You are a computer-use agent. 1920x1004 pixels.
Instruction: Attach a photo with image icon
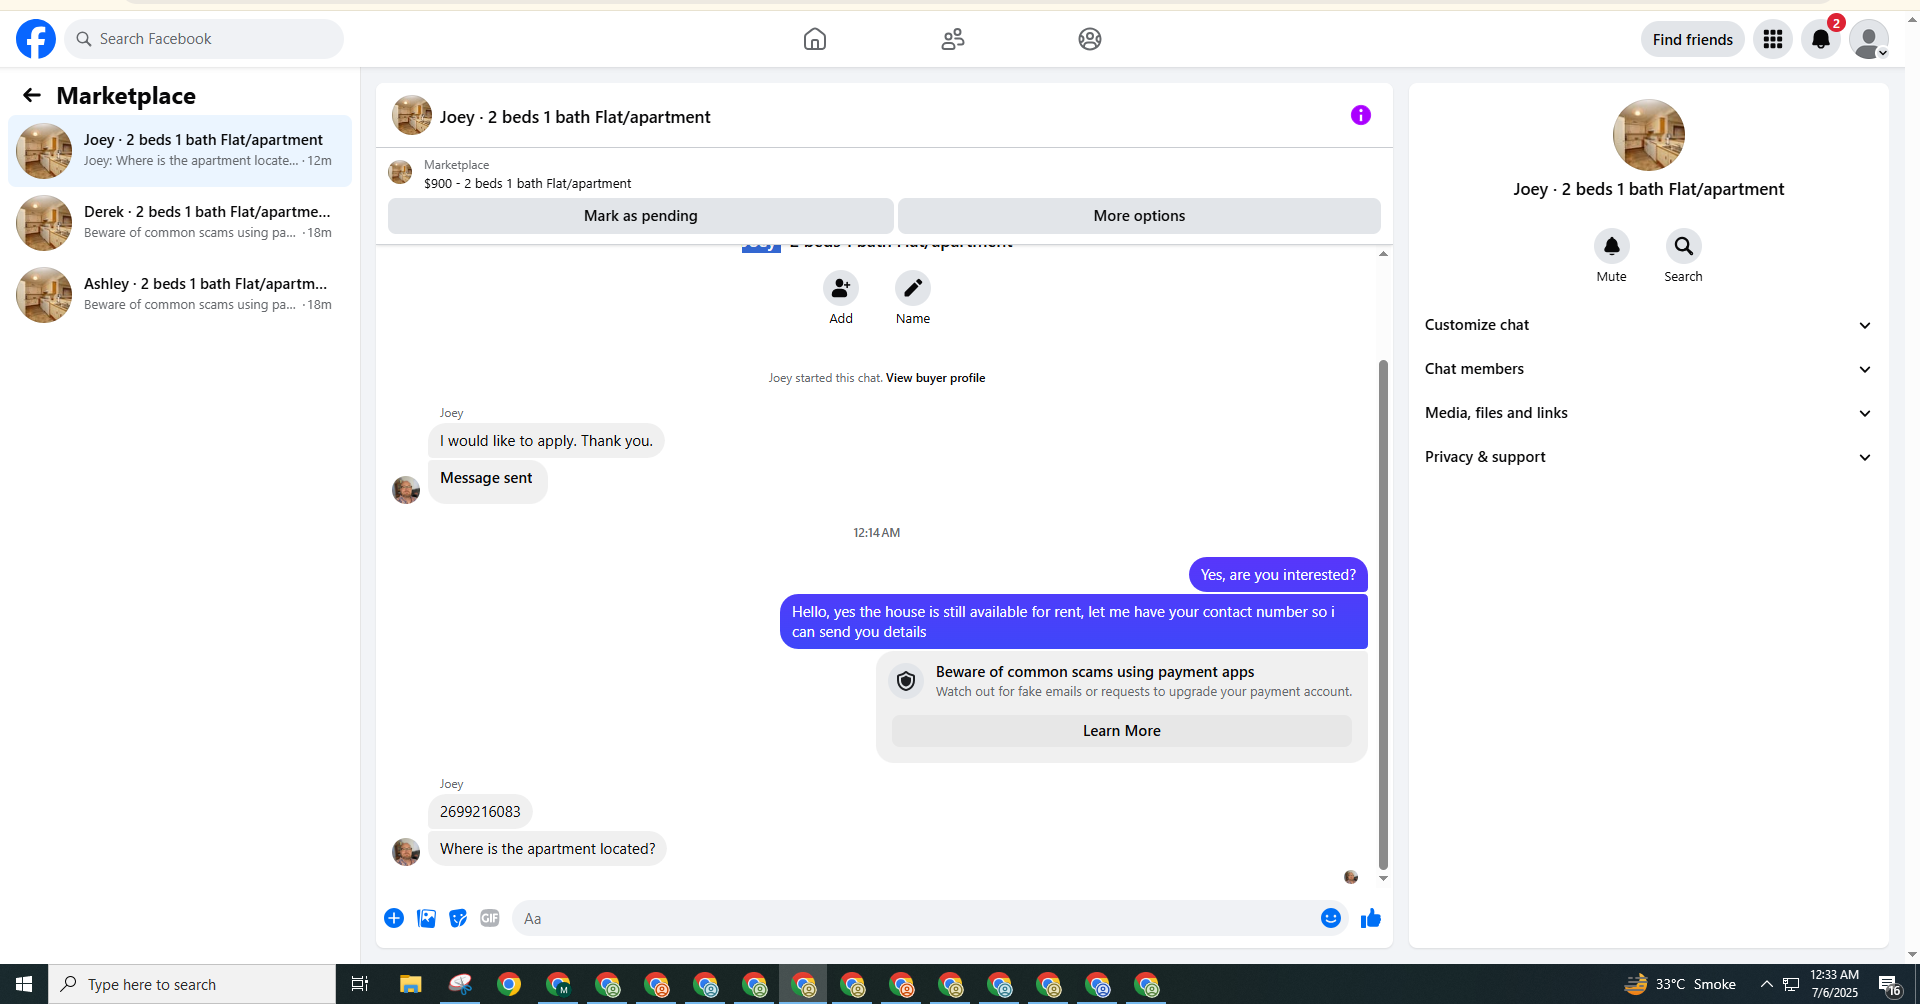(426, 918)
